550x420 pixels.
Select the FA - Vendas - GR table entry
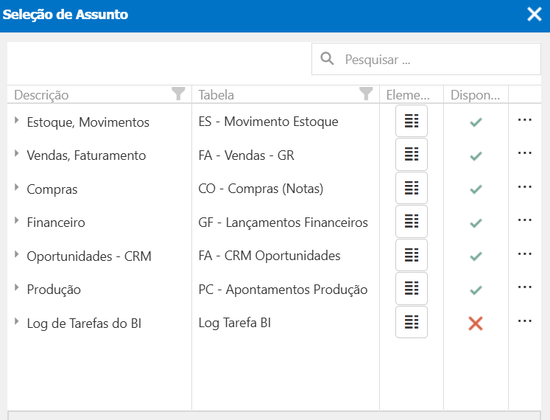coord(246,155)
